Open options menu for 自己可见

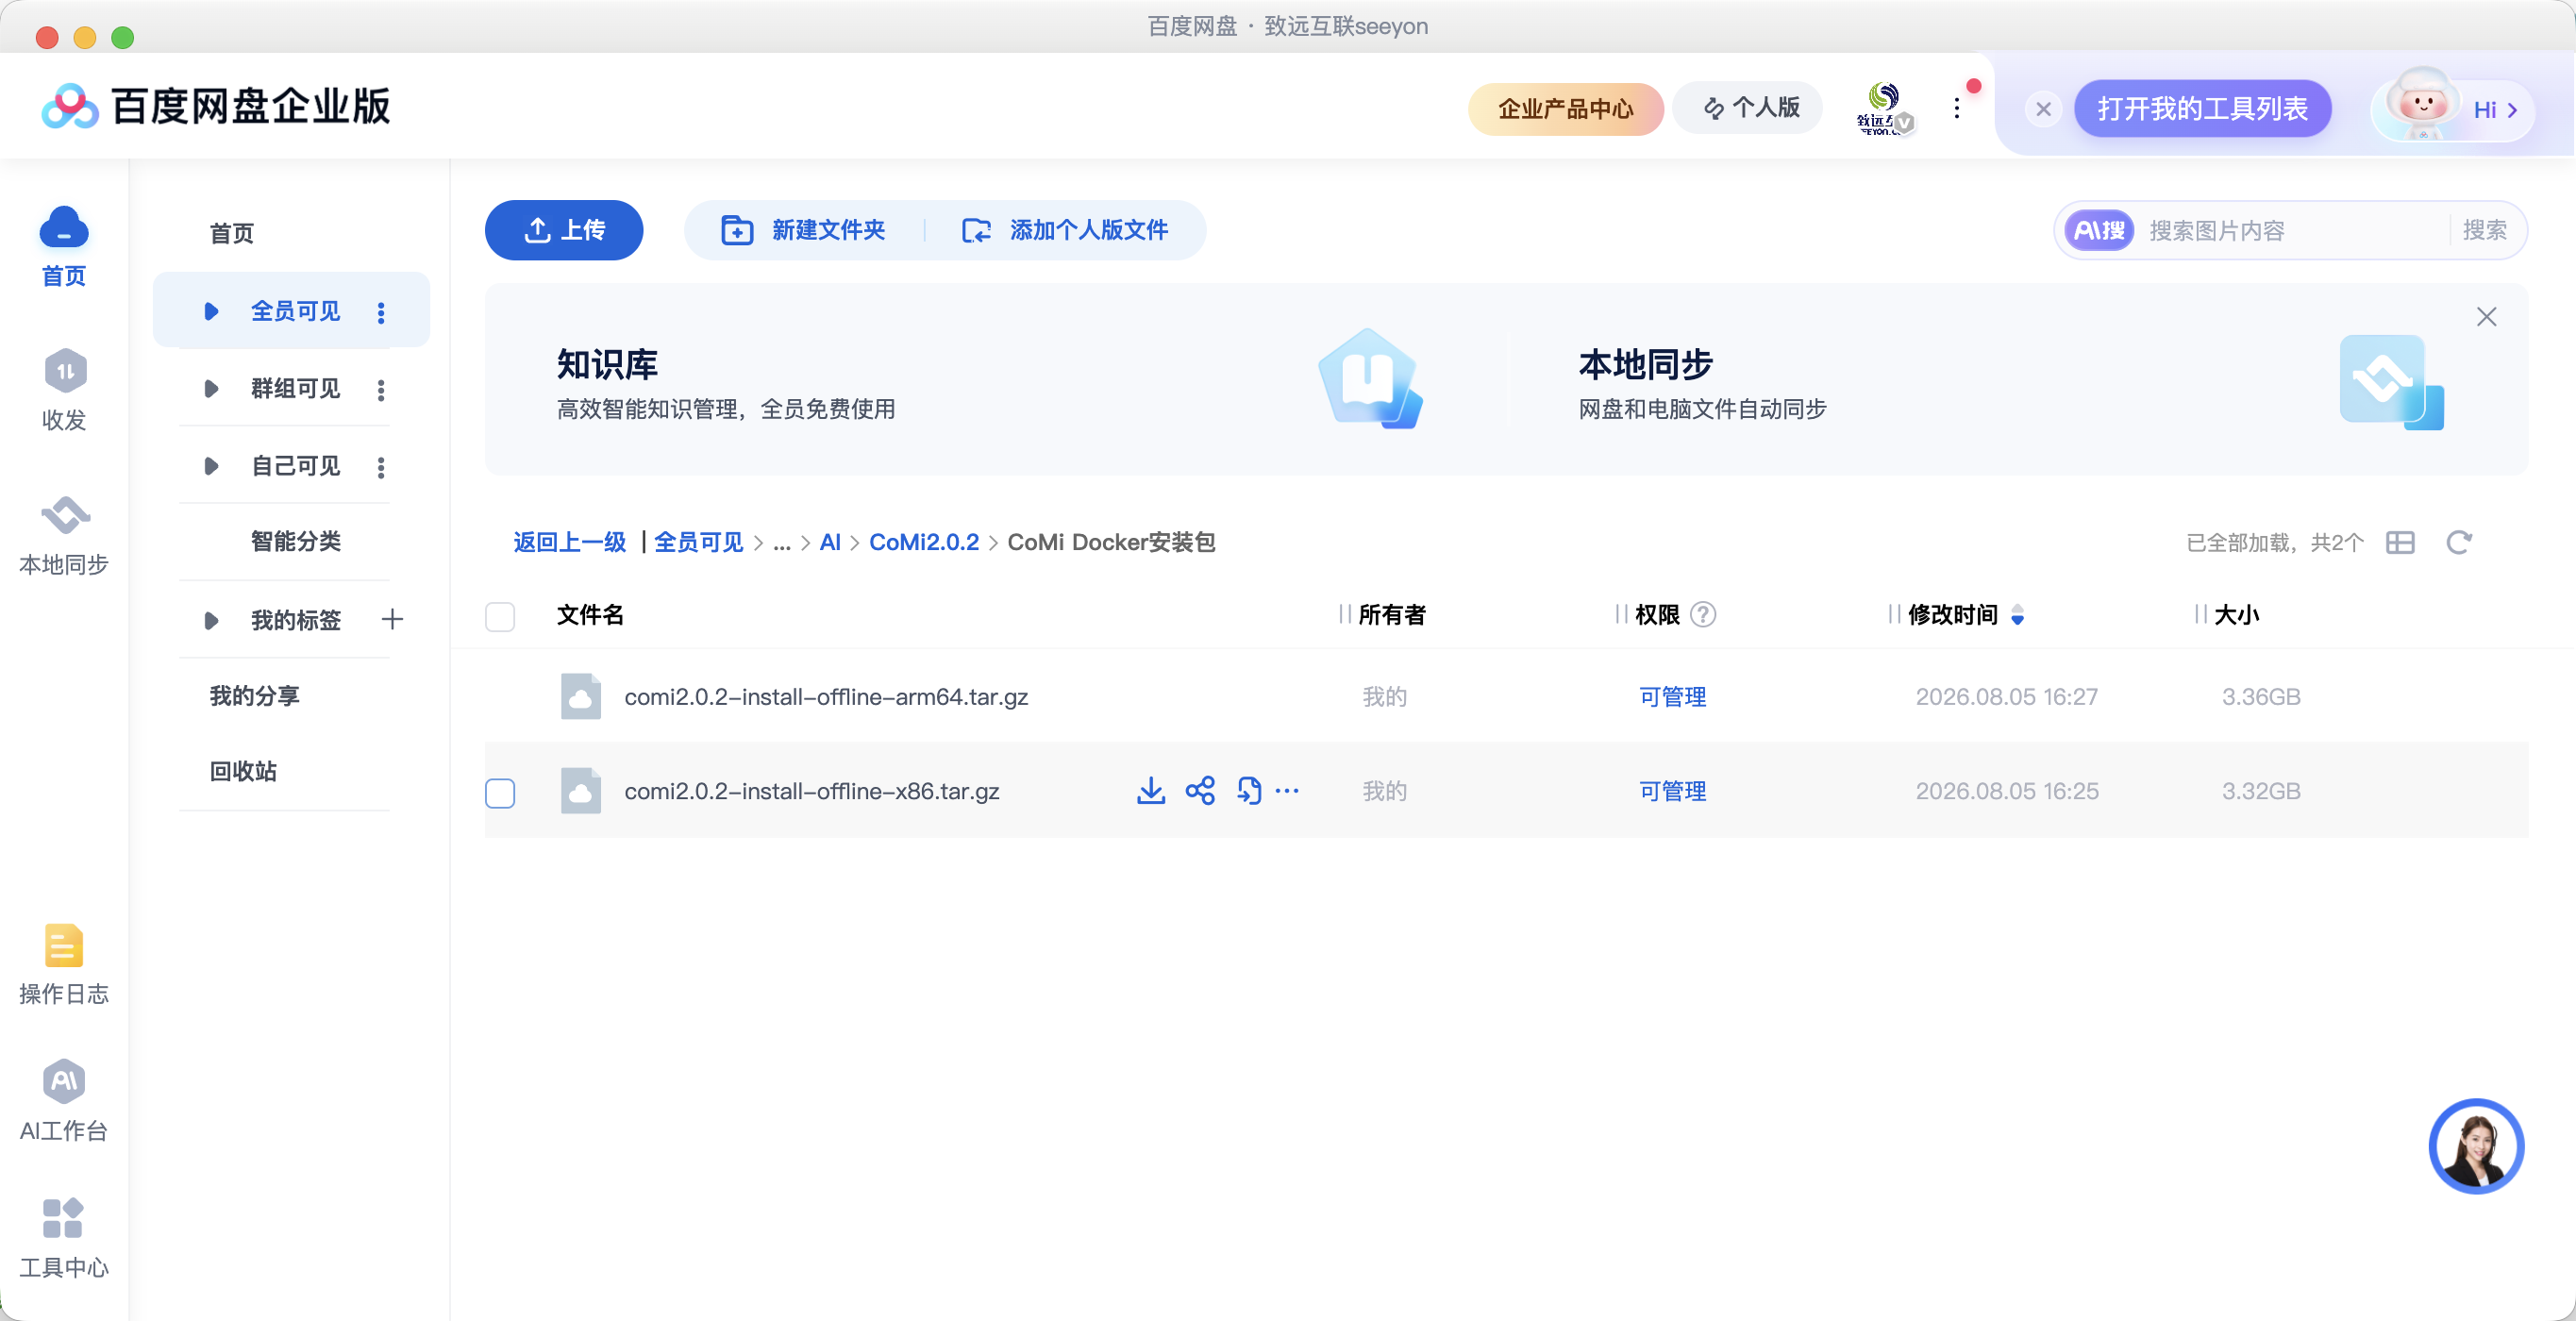tap(381, 467)
